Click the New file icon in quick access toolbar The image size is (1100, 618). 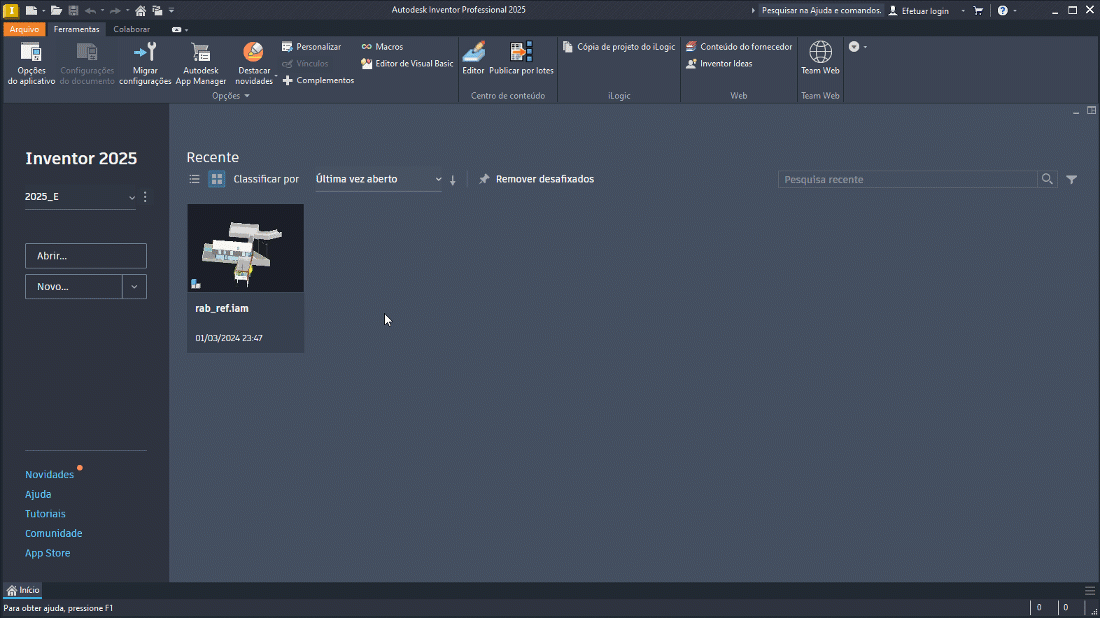pyautogui.click(x=31, y=11)
